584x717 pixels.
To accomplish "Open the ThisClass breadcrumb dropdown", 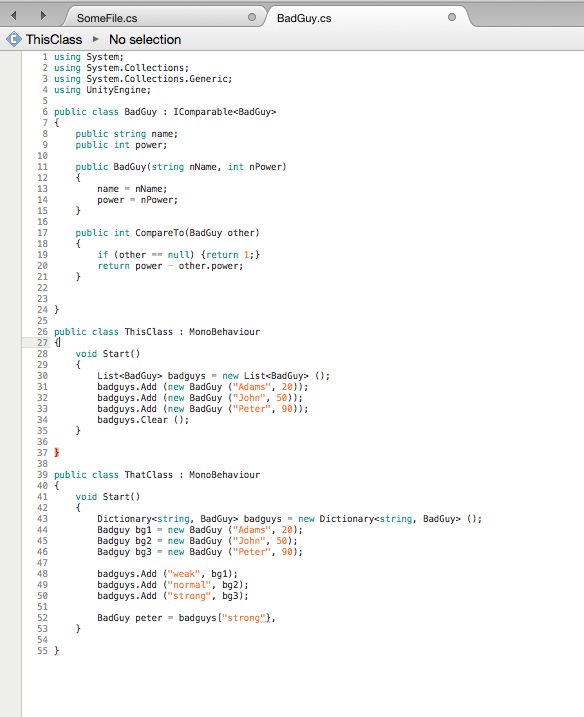I will [x=54, y=39].
